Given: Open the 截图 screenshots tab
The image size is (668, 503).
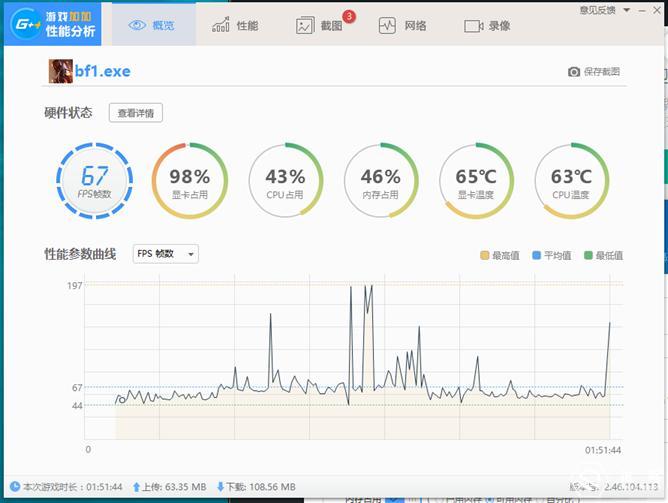Looking at the screenshot, I should click(320, 26).
